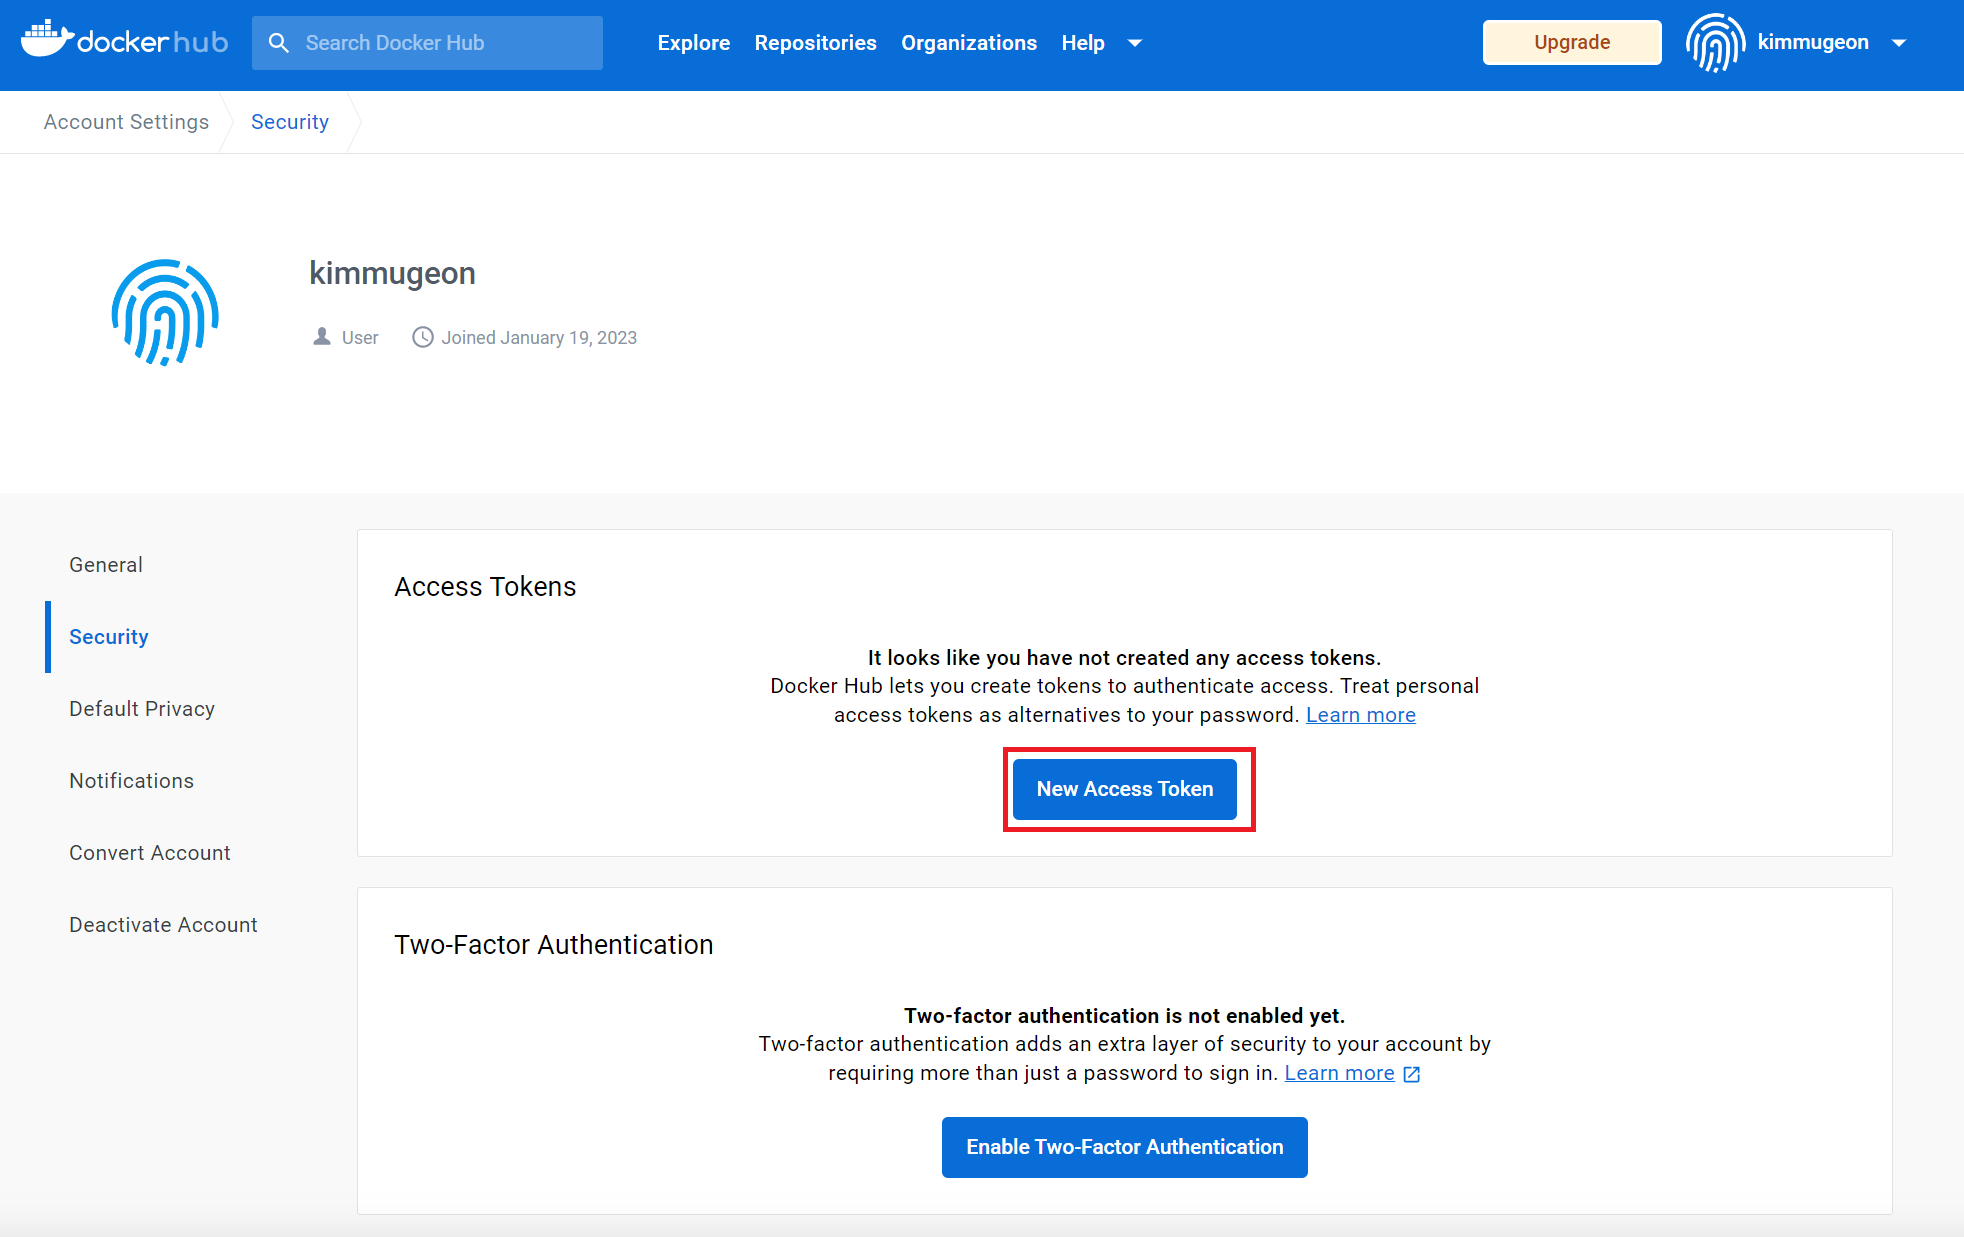
Task: Click the external link icon after Learn more
Action: (1412, 1074)
